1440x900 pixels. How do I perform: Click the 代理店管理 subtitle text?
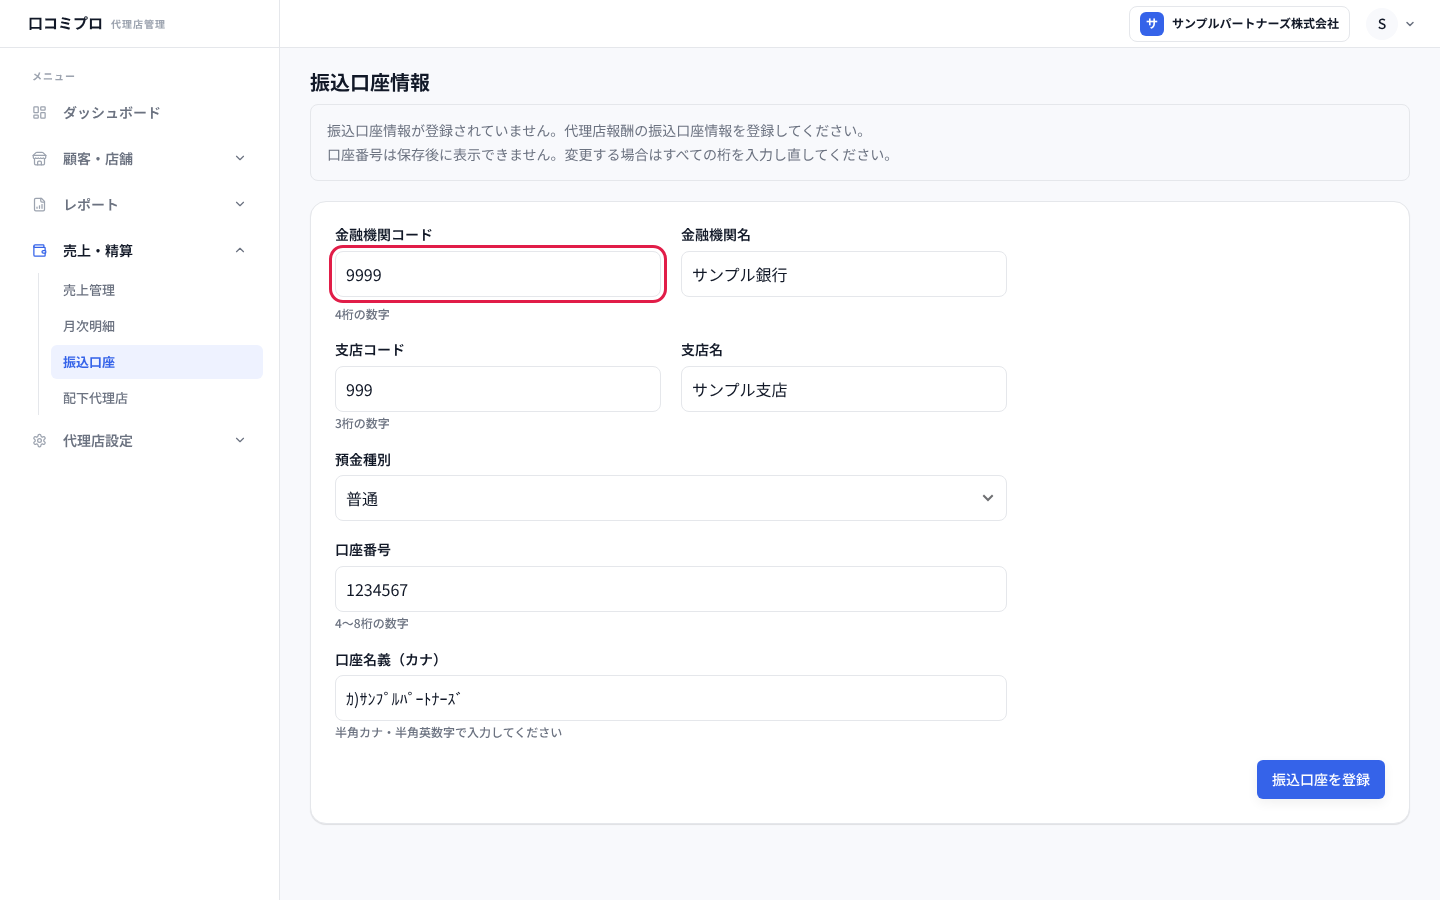tap(138, 24)
